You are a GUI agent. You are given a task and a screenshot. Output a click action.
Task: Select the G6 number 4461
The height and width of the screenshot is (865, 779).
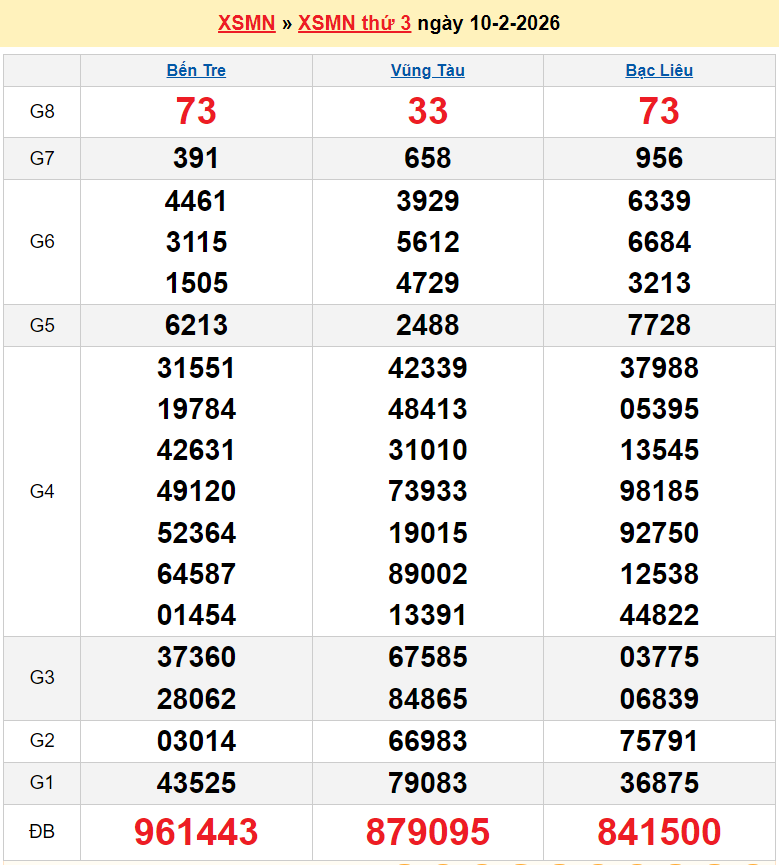[x=196, y=201]
